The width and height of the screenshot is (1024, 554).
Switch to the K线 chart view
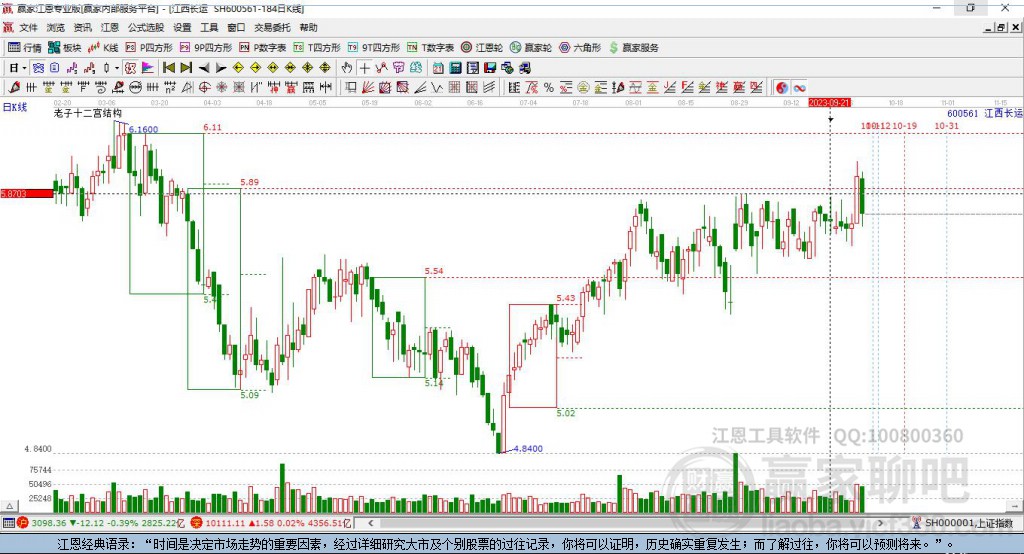coord(103,48)
